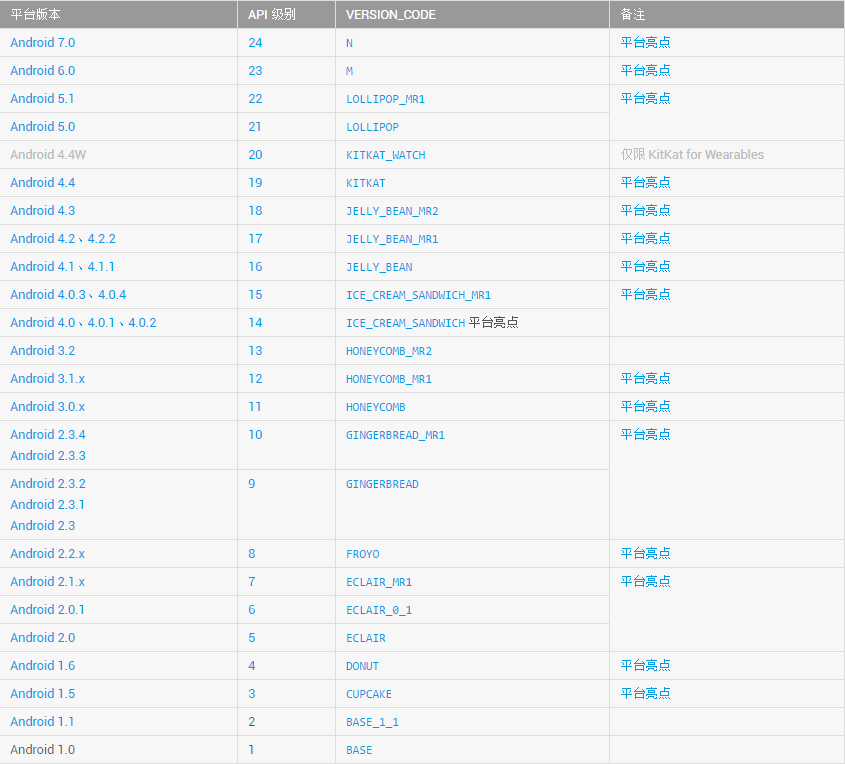Screen dimensions: 845x764
Task: Open the ECLAIR_MR1 code link
Action: (379, 582)
